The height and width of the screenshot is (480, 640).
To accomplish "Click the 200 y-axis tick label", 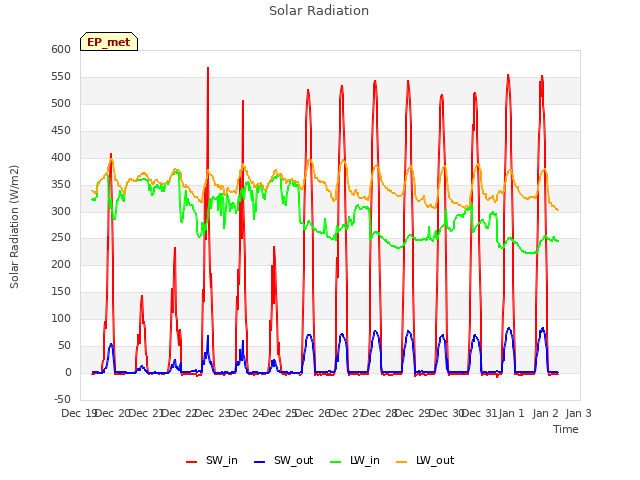I will pos(61,264).
